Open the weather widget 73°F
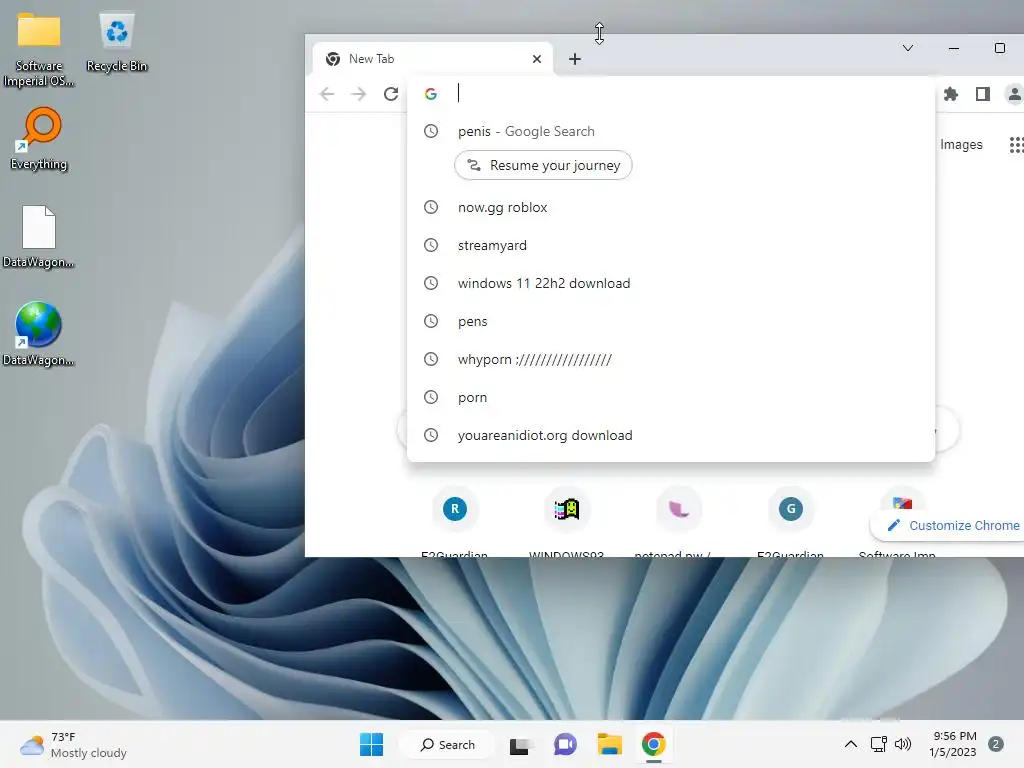 (73, 744)
